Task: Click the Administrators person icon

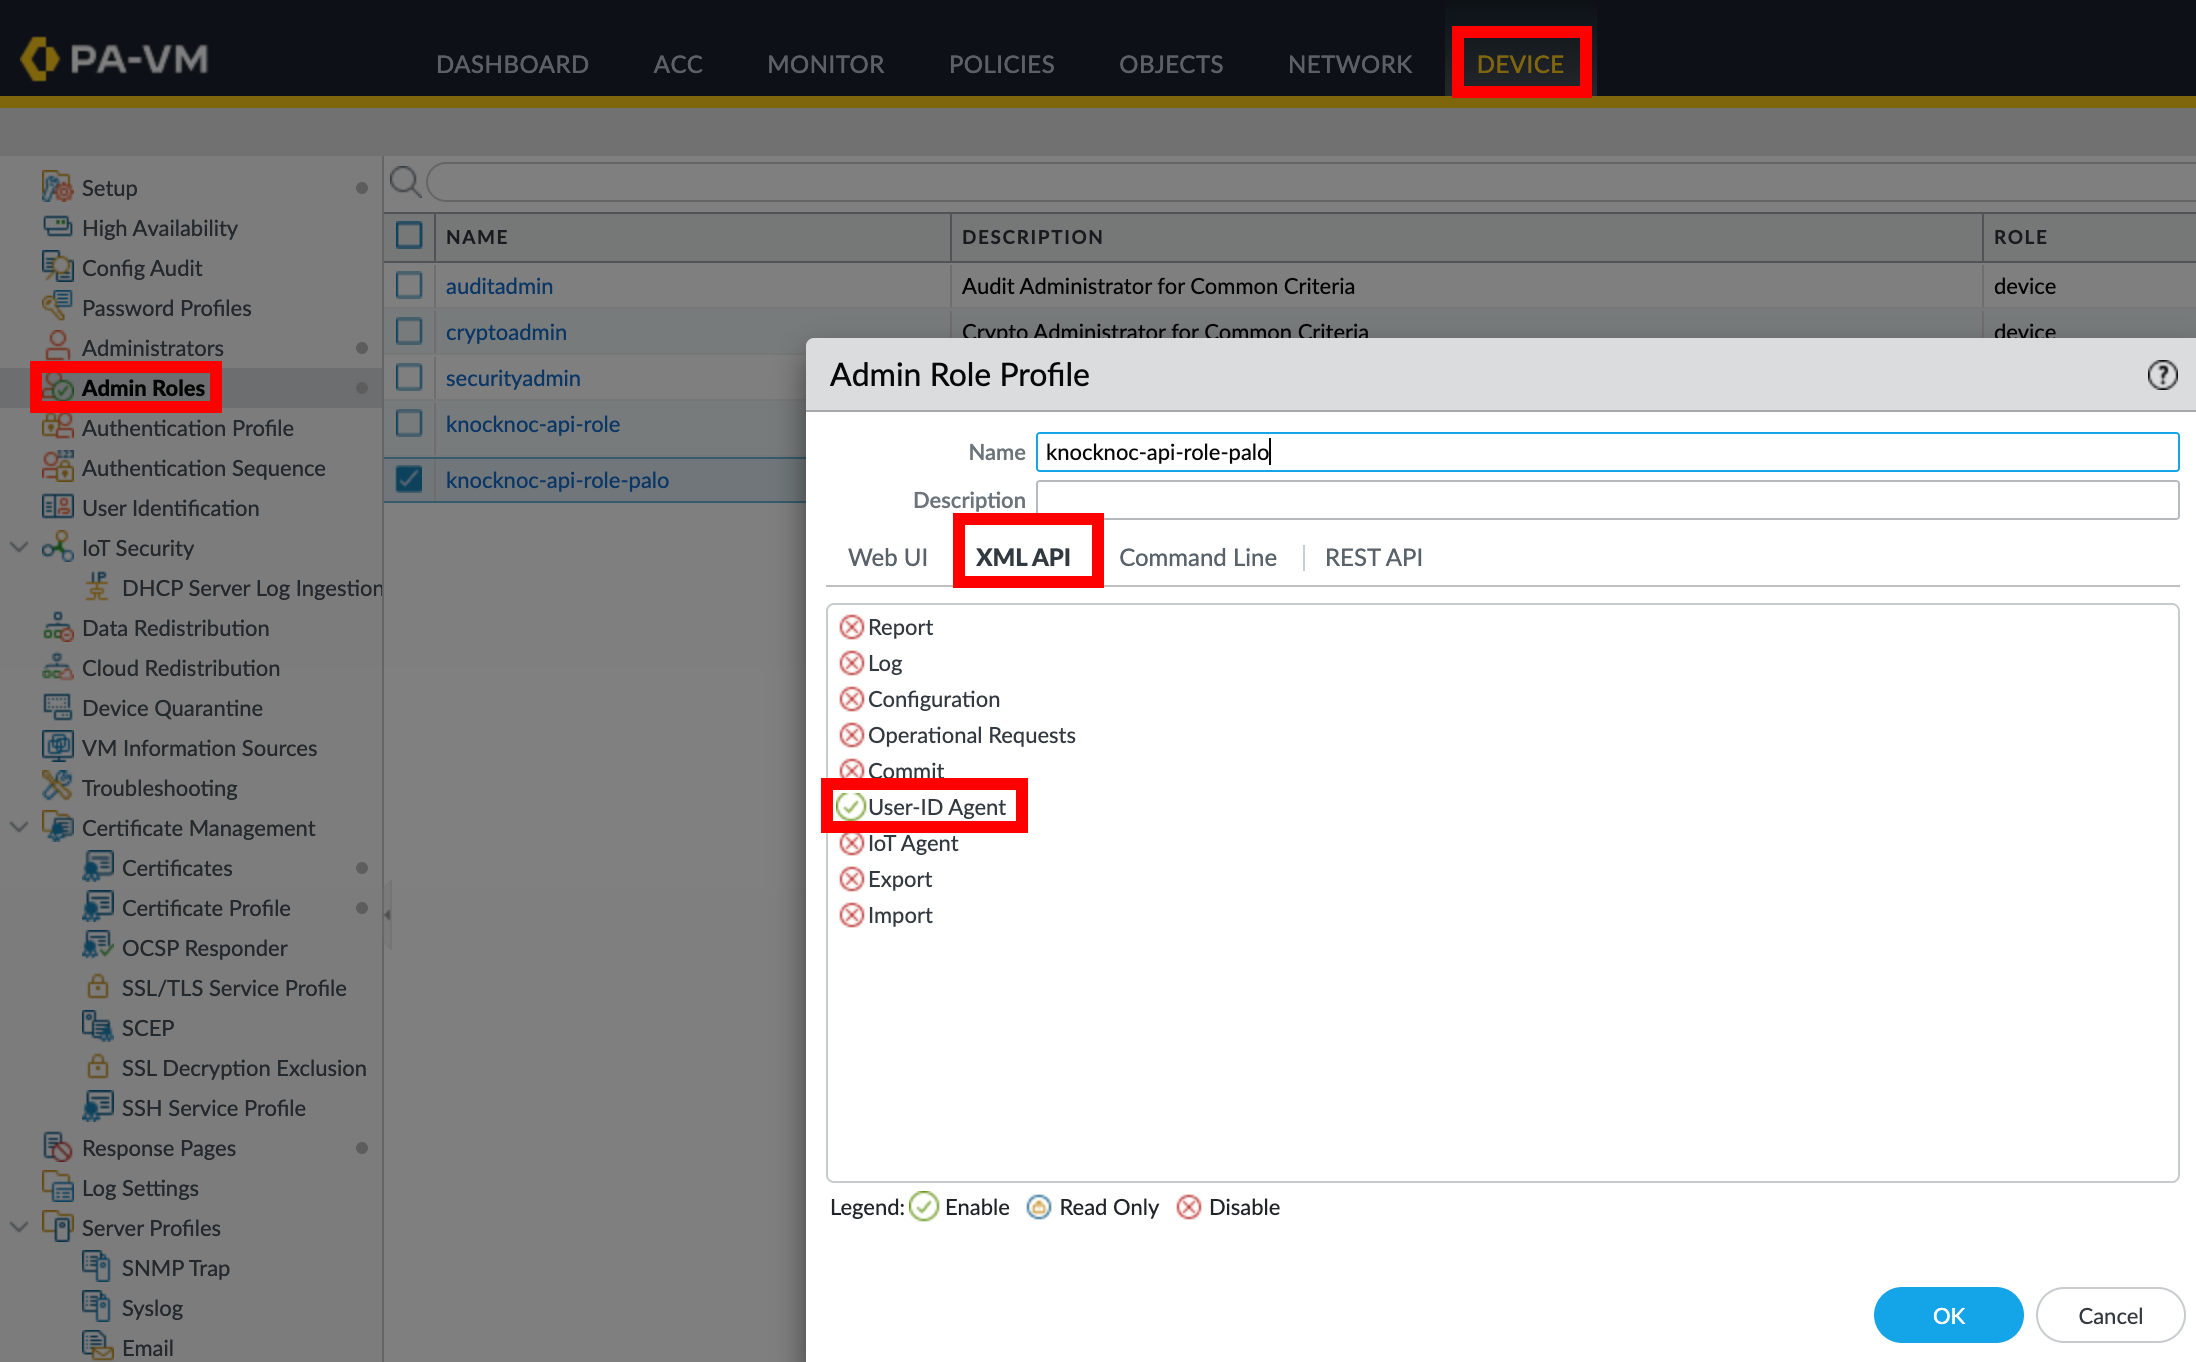Action: pos(57,347)
